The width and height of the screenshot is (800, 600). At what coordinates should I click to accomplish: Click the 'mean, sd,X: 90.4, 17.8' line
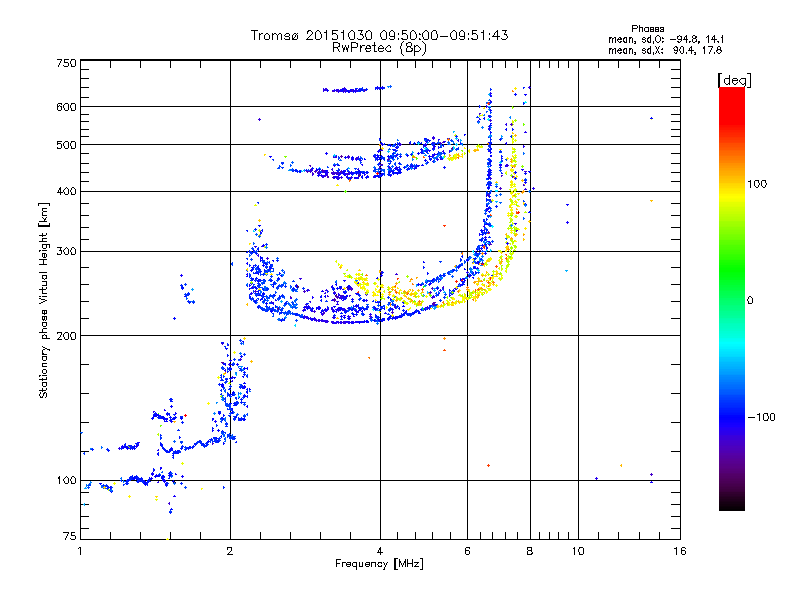click(665, 50)
